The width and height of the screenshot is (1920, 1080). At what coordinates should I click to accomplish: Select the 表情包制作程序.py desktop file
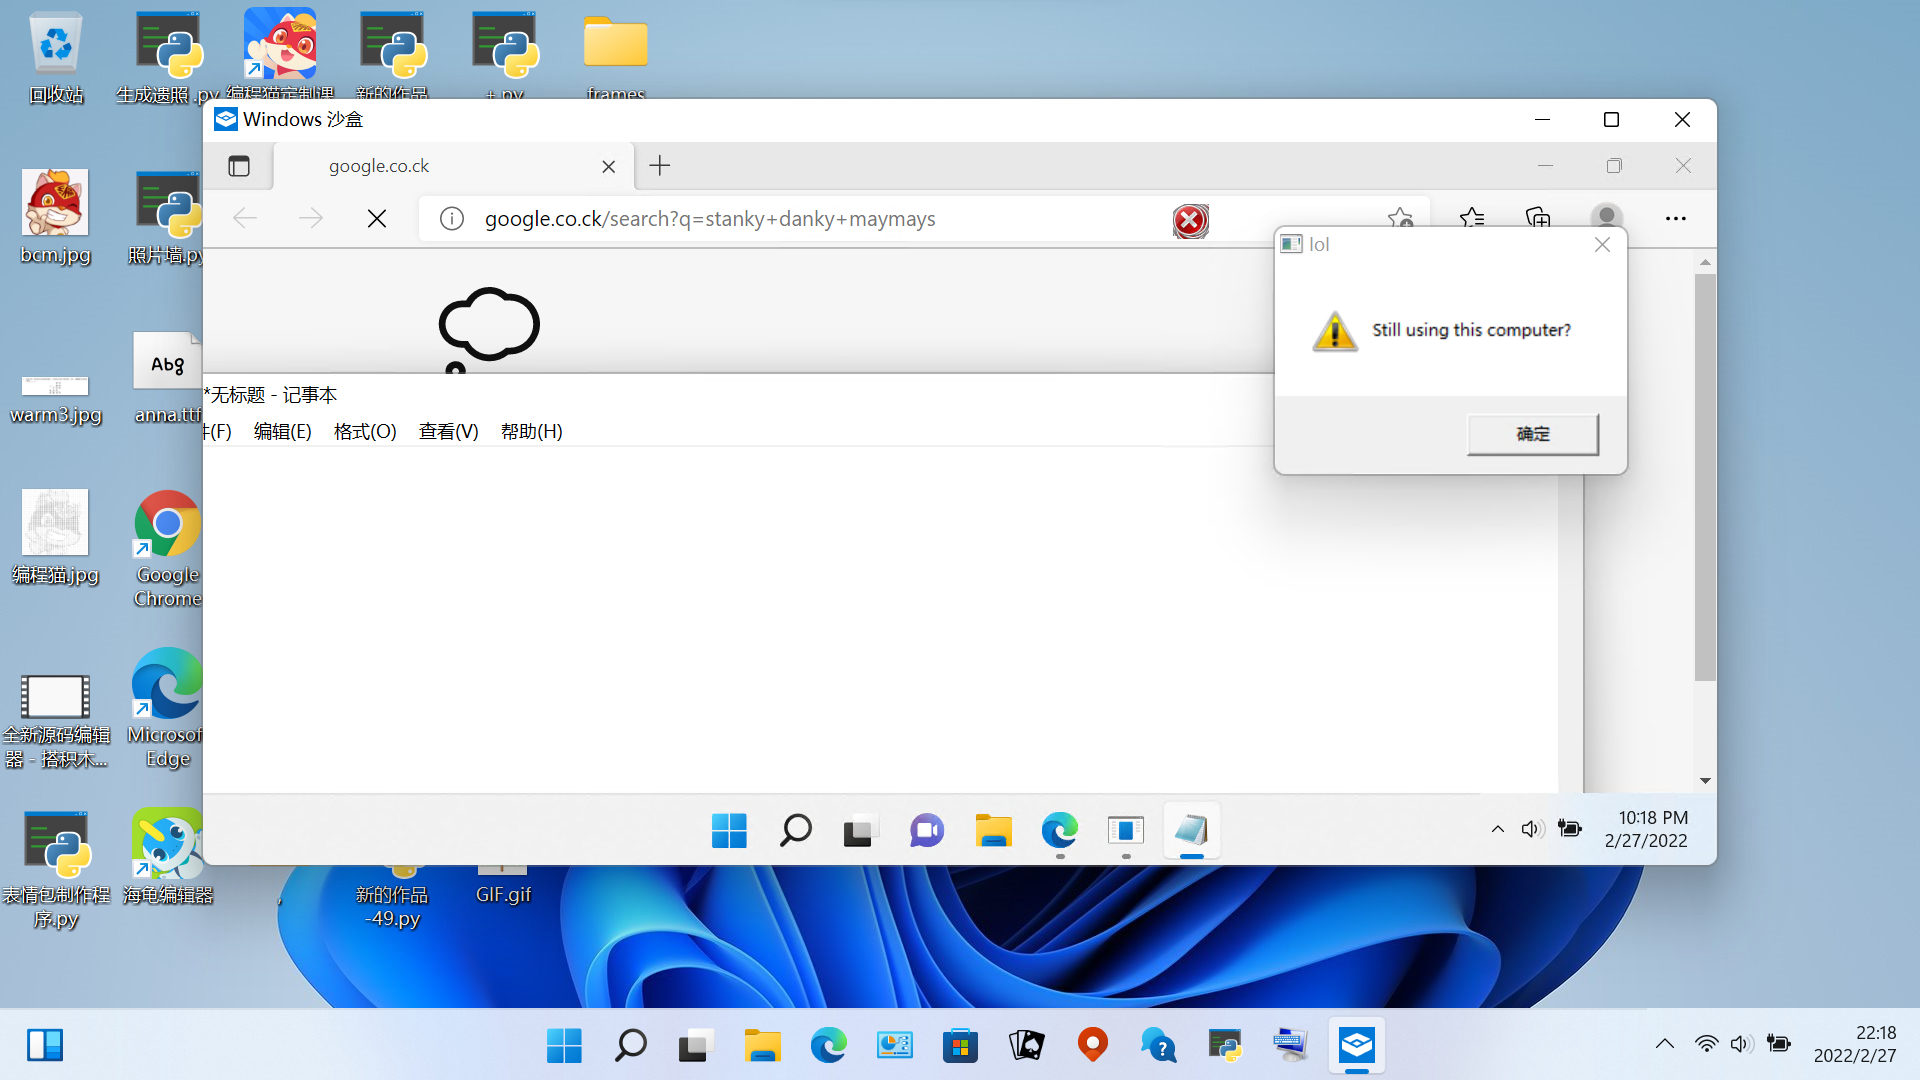click(x=56, y=870)
